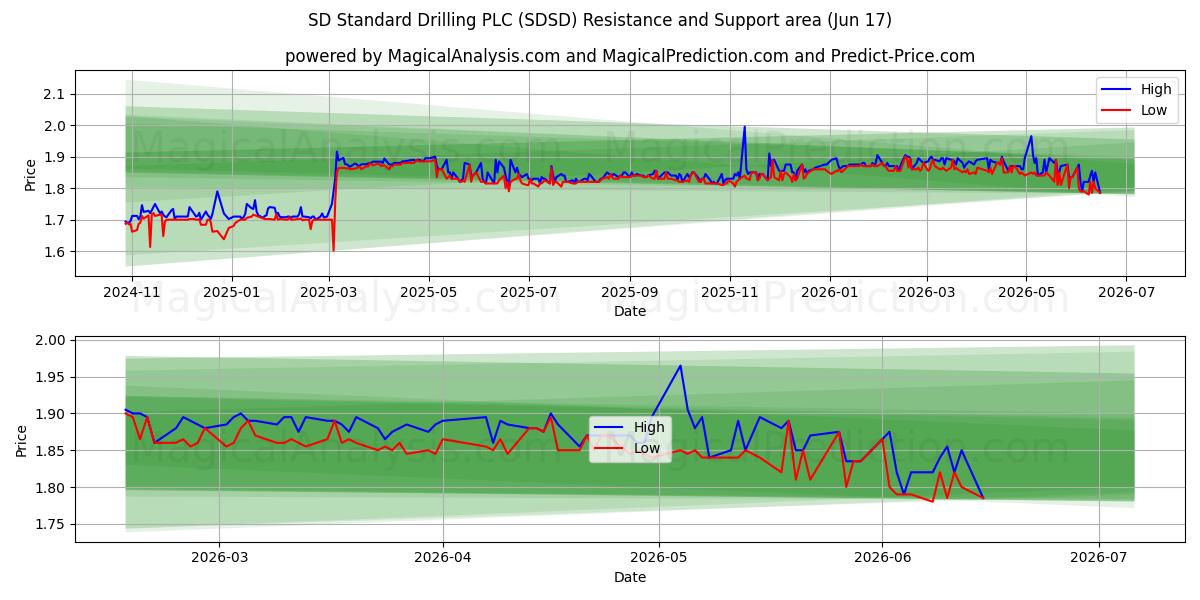Click the top chart '2026-07' tick label

pyautogui.click(x=1126, y=293)
